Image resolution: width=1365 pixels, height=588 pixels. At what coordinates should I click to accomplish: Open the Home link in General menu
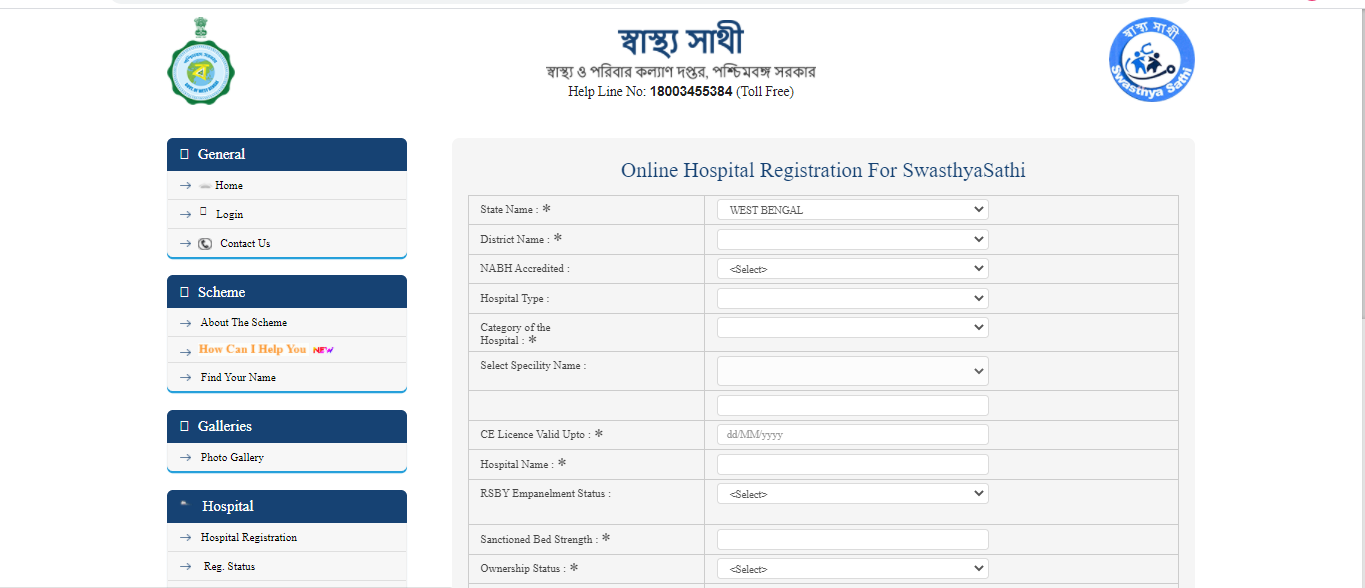pyautogui.click(x=229, y=186)
